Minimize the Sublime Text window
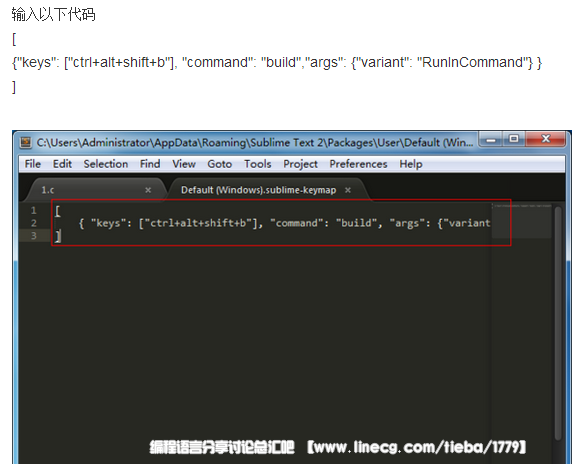 pos(491,140)
